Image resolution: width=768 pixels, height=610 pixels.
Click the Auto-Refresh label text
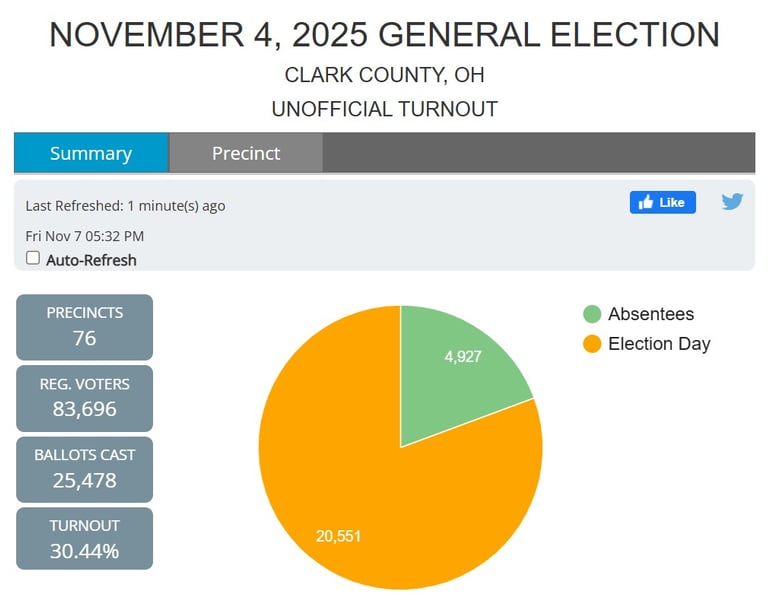click(91, 260)
